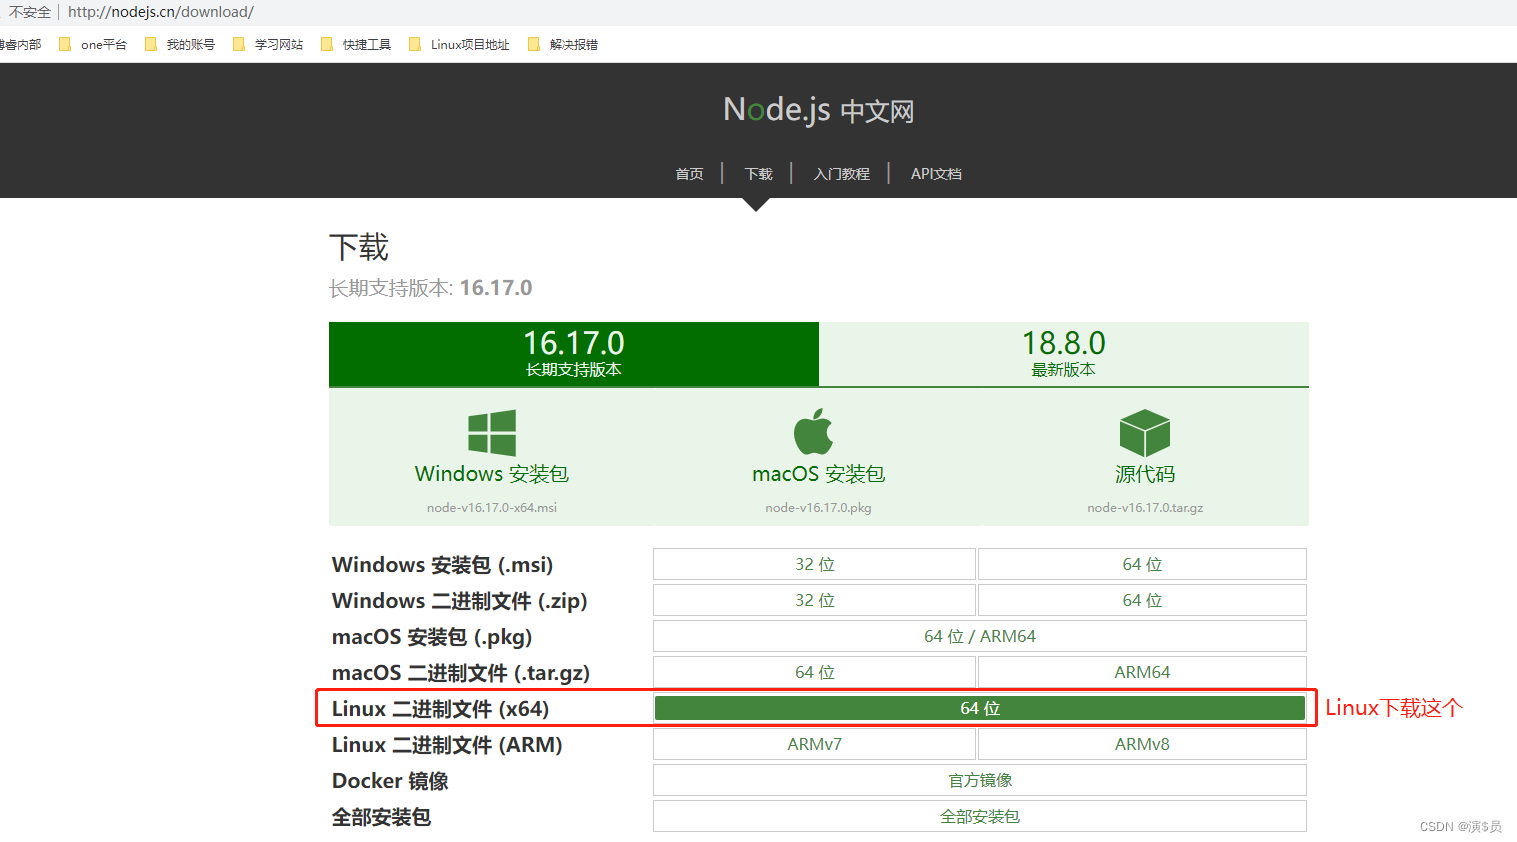Open the 解决报错 bookmark folder
The width and height of the screenshot is (1517, 842).
click(563, 44)
